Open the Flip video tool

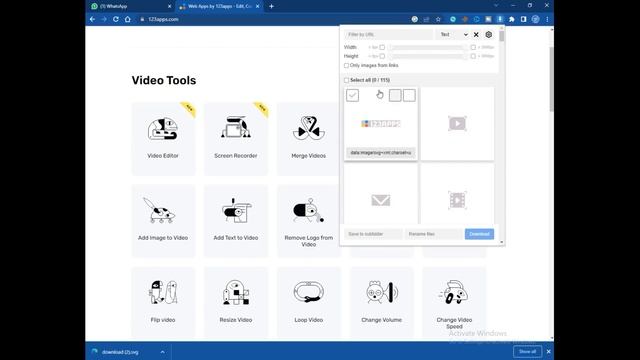coord(163,303)
